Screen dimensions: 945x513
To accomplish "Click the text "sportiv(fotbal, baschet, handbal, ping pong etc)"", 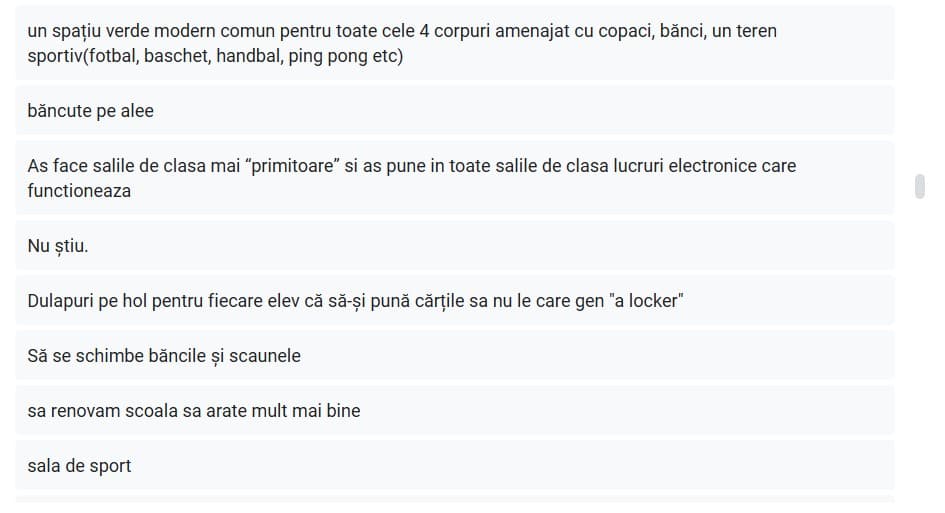I will click(x=215, y=56).
